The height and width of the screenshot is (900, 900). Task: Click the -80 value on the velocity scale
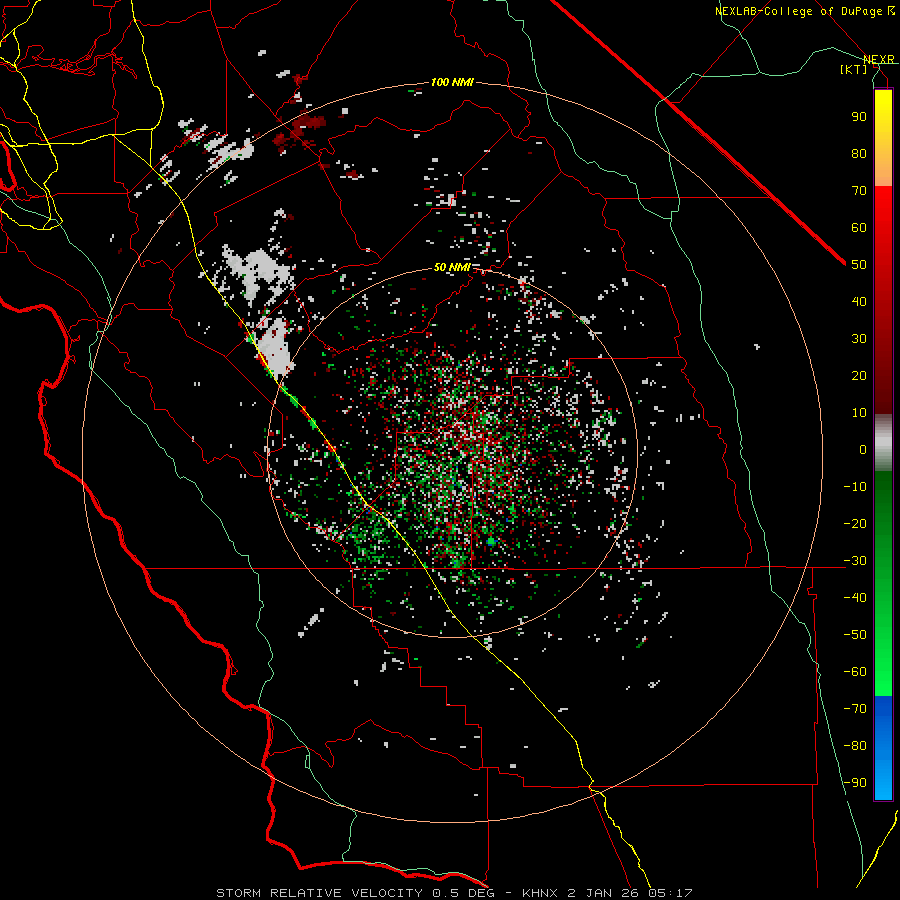click(x=855, y=746)
